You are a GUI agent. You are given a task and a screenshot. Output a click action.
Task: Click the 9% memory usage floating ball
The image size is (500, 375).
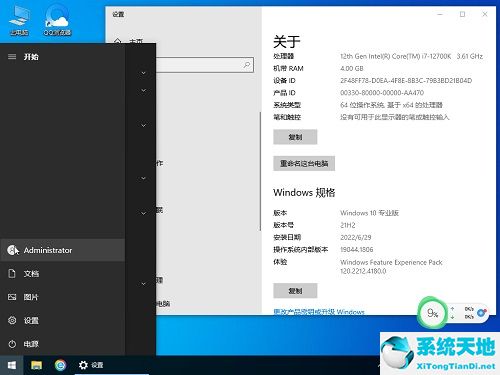[x=432, y=313]
